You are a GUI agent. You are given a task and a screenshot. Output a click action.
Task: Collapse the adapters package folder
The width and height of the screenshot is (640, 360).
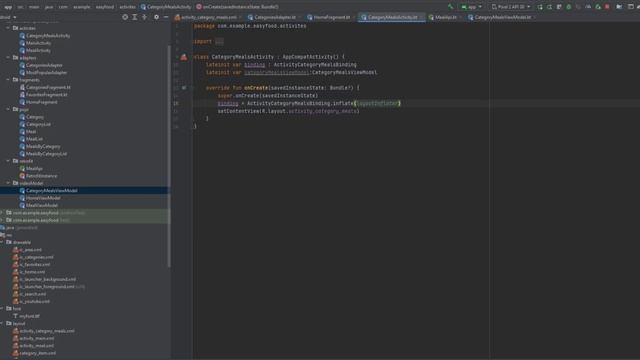(x=8, y=58)
